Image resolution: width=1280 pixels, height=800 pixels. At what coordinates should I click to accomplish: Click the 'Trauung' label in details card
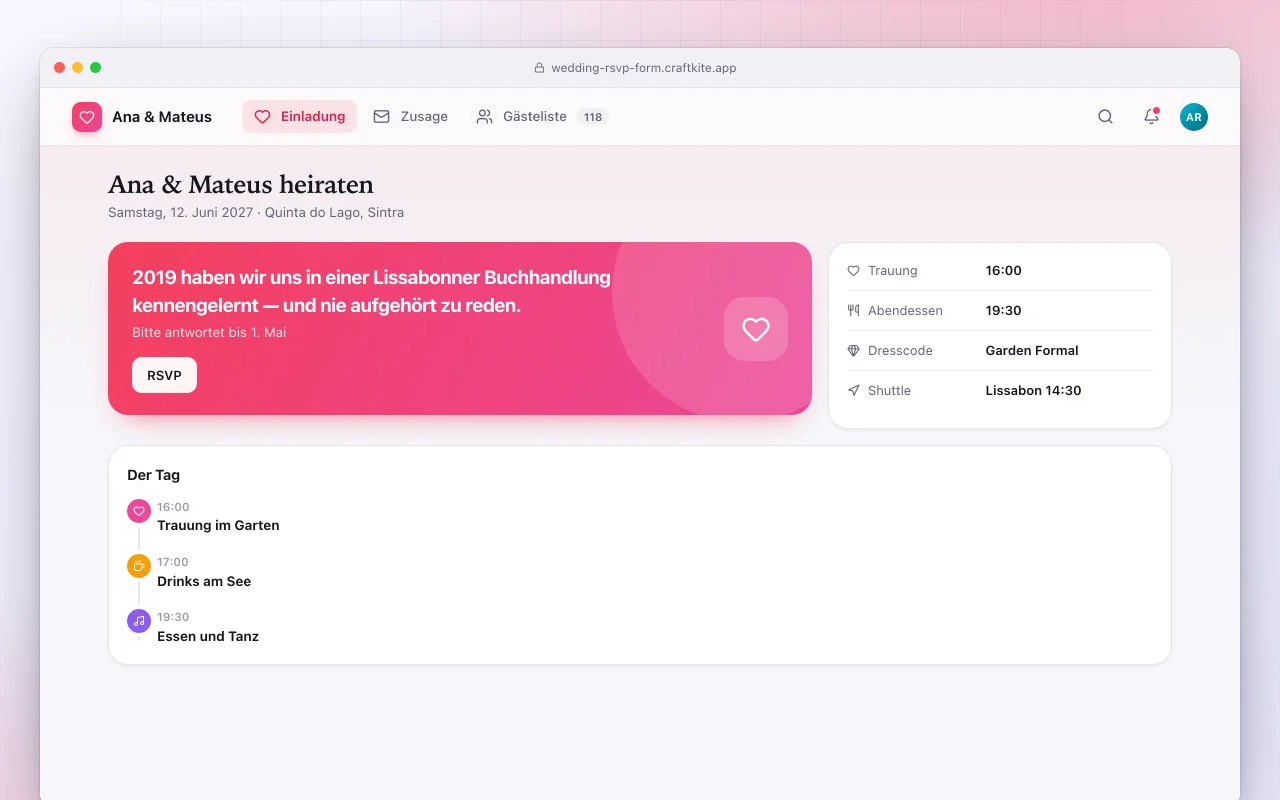[892, 271]
